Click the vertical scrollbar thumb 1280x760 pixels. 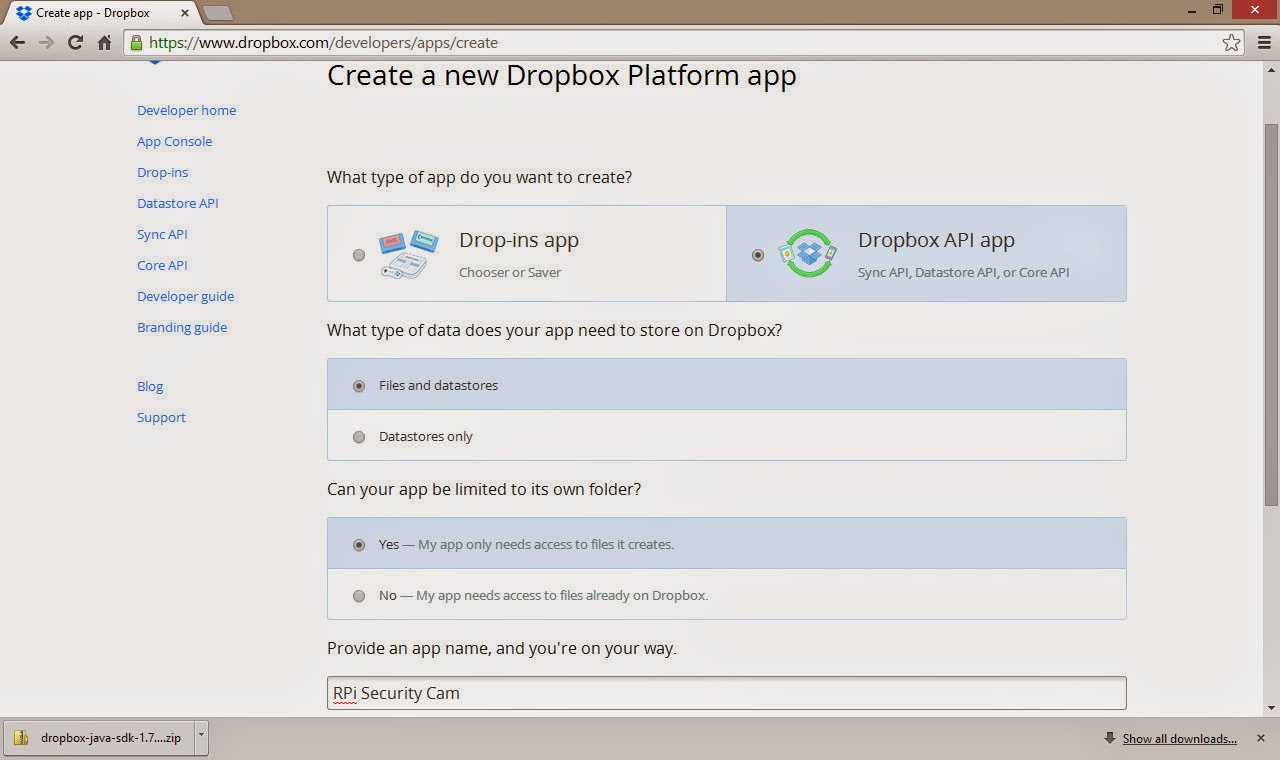click(1271, 313)
